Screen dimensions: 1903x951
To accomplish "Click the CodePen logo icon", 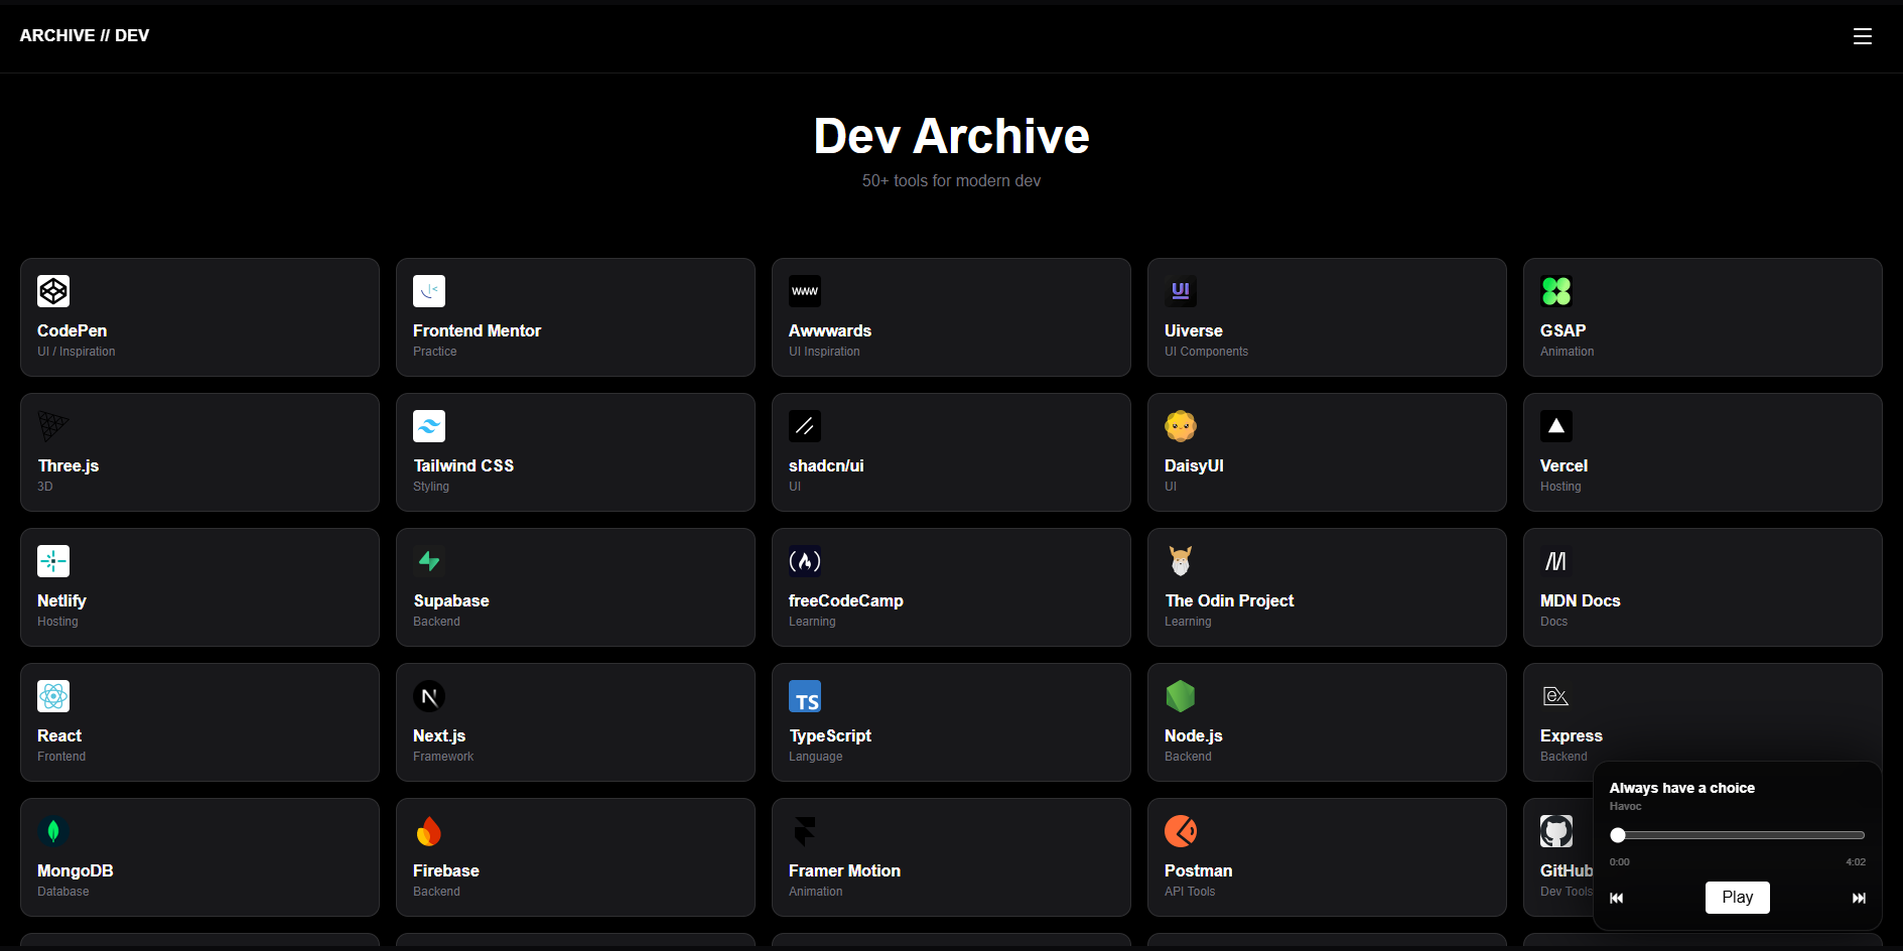I will (53, 291).
